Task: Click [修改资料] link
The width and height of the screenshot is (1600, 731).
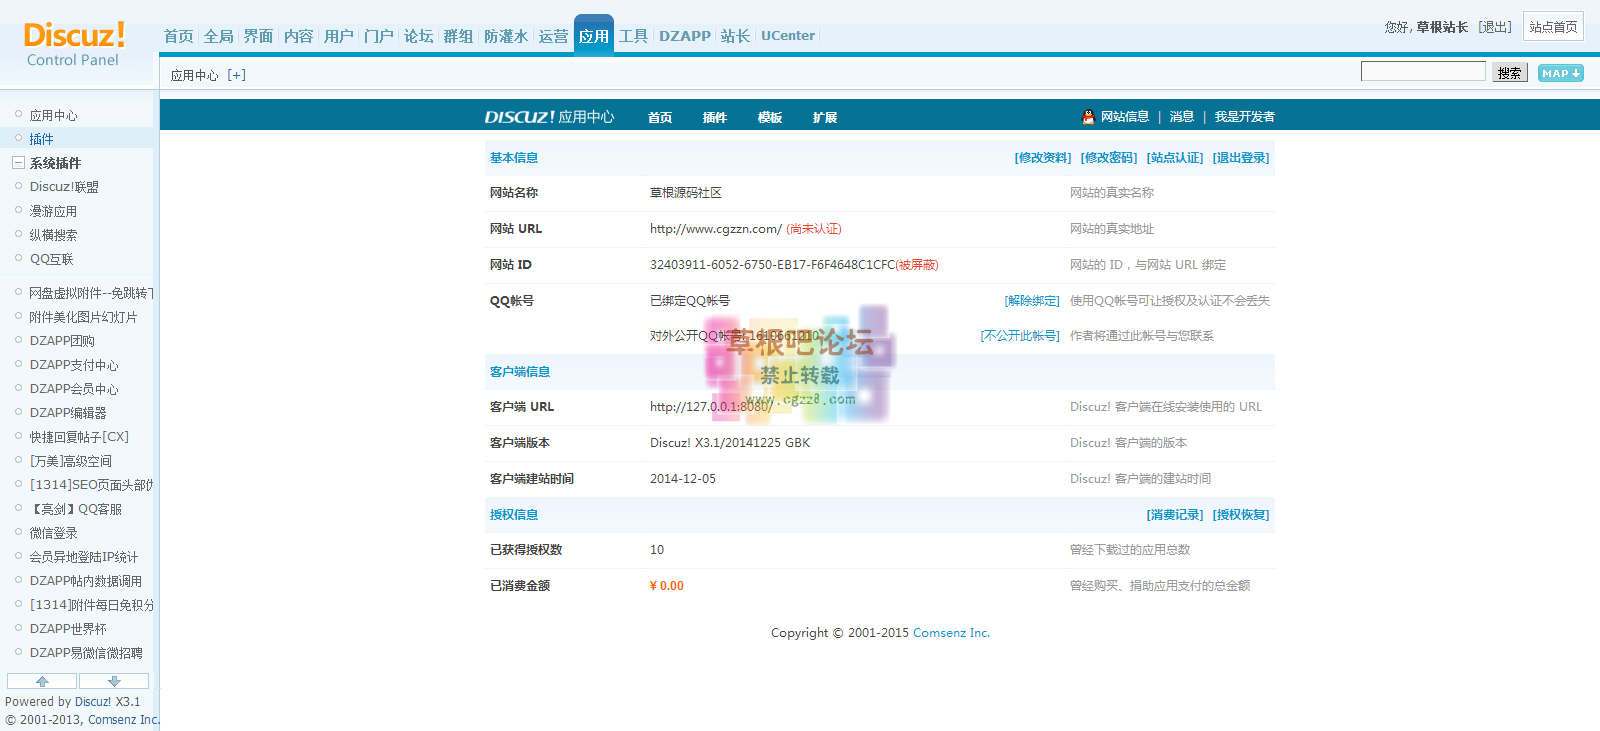Action: [1043, 158]
